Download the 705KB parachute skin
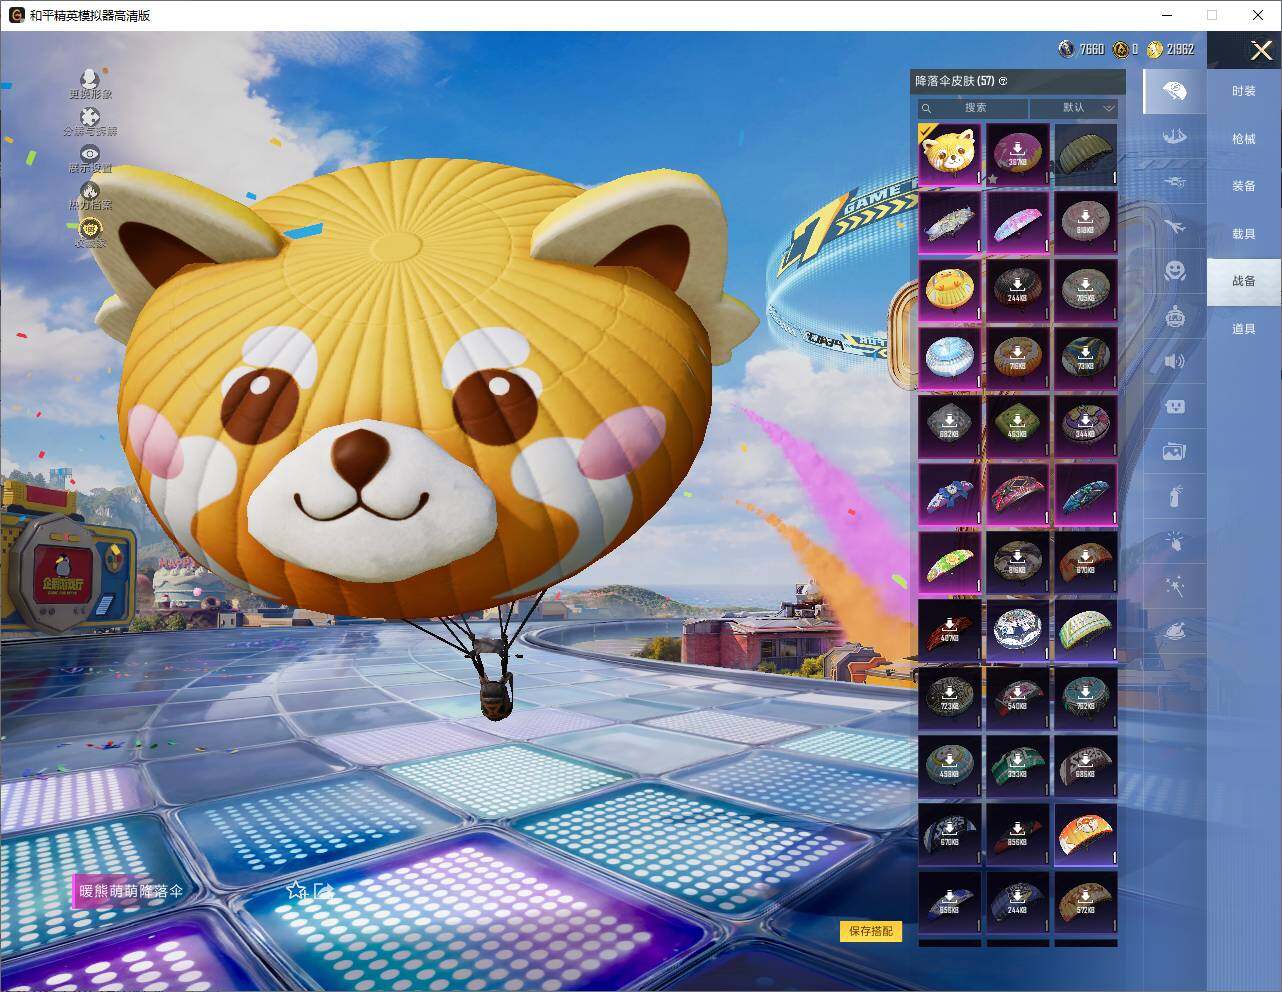The image size is (1282, 992). click(x=1086, y=290)
